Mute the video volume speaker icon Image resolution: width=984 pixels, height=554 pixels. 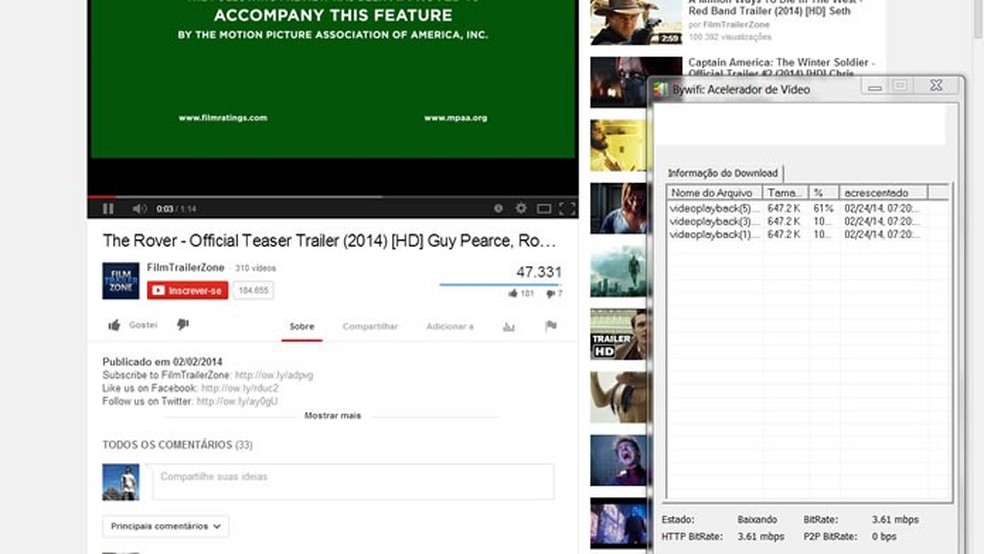click(139, 208)
